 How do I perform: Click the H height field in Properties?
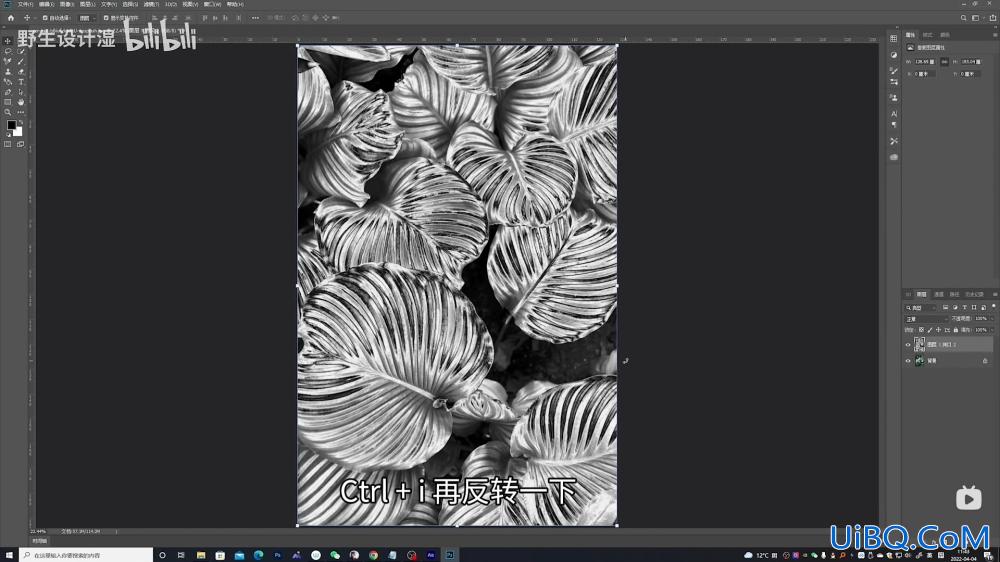pos(971,62)
